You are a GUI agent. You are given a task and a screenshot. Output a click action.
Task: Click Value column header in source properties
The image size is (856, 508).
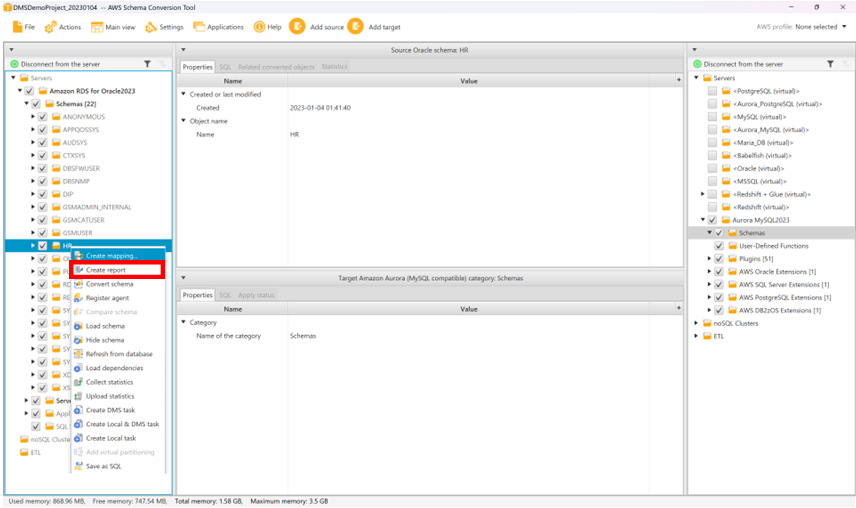pos(468,81)
